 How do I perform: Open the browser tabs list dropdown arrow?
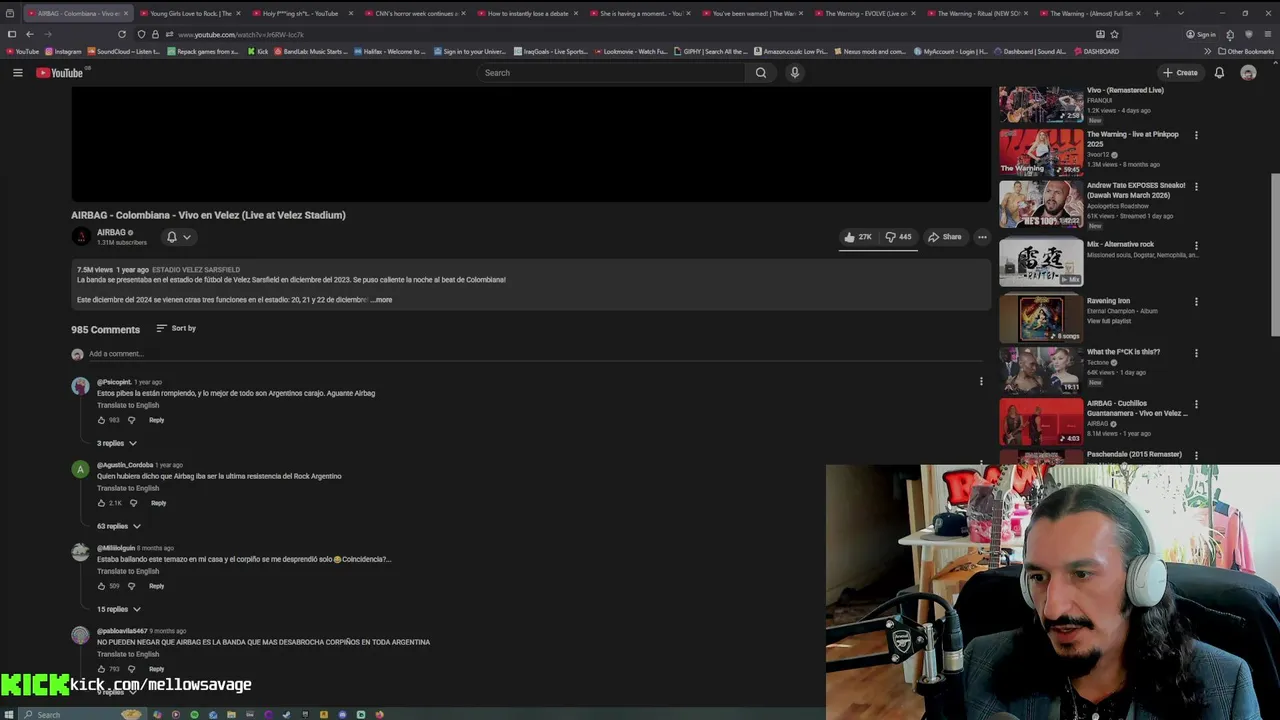(x=1181, y=13)
